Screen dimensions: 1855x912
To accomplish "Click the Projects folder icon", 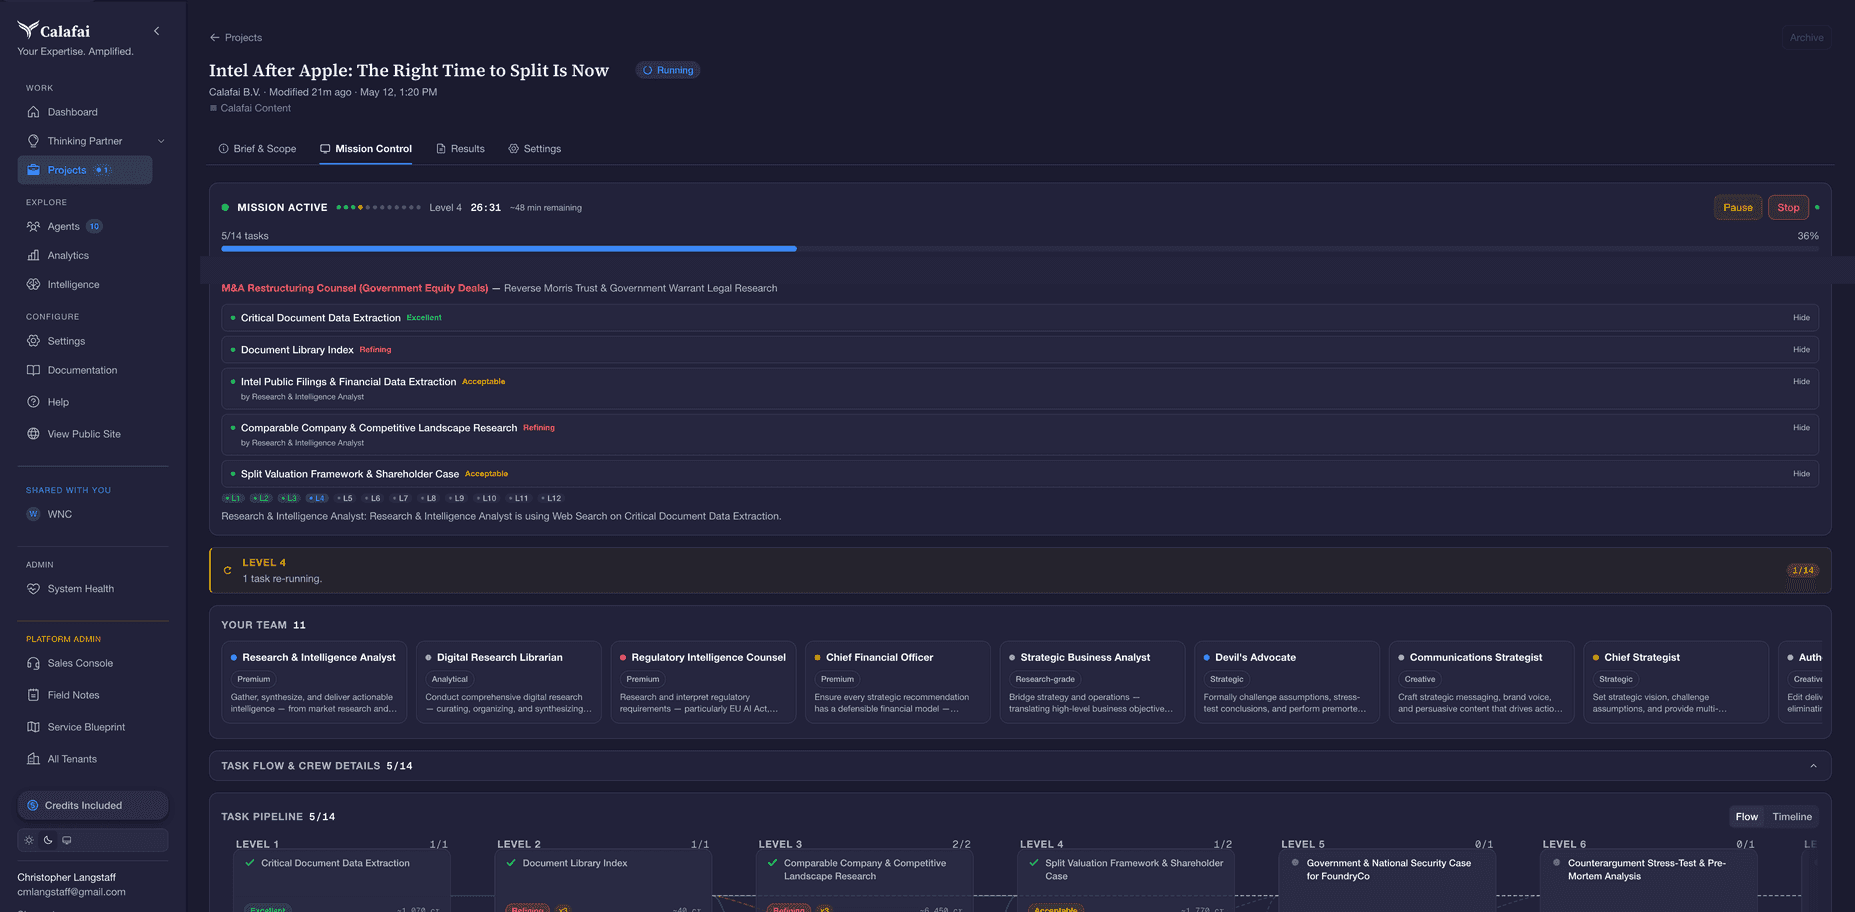I will pos(34,170).
